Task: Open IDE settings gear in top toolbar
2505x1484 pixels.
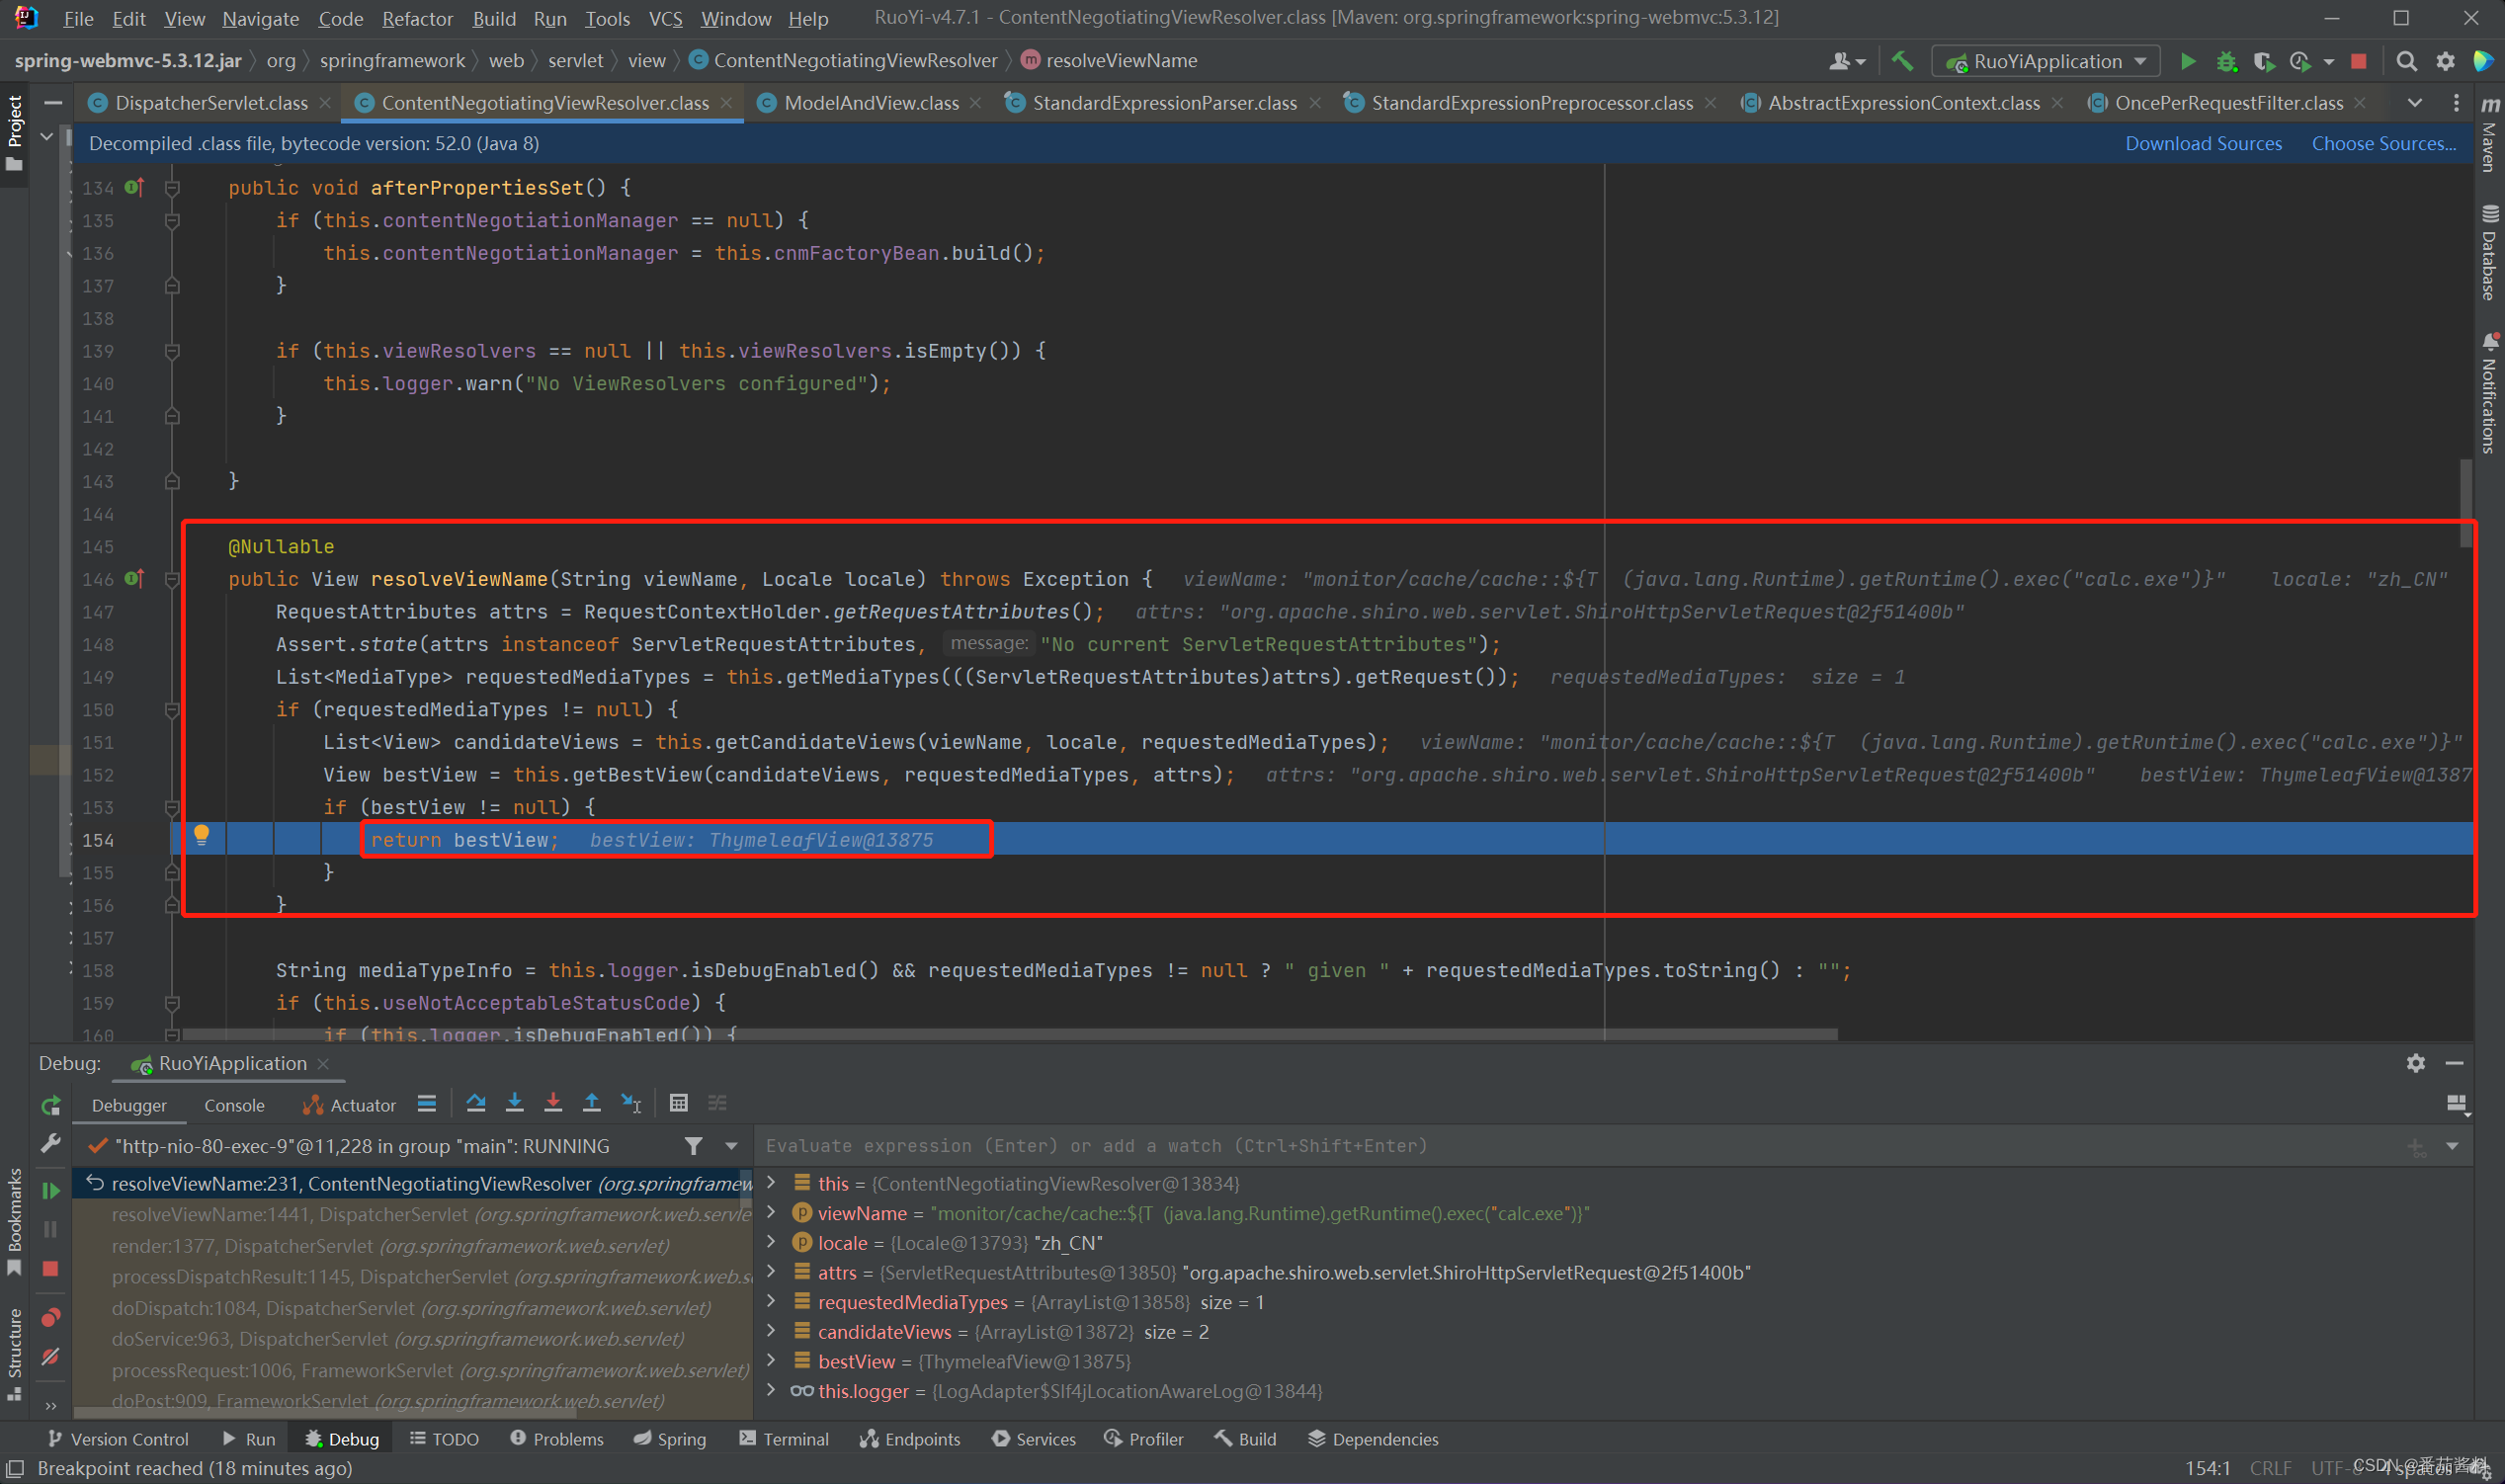Action: (x=2445, y=61)
